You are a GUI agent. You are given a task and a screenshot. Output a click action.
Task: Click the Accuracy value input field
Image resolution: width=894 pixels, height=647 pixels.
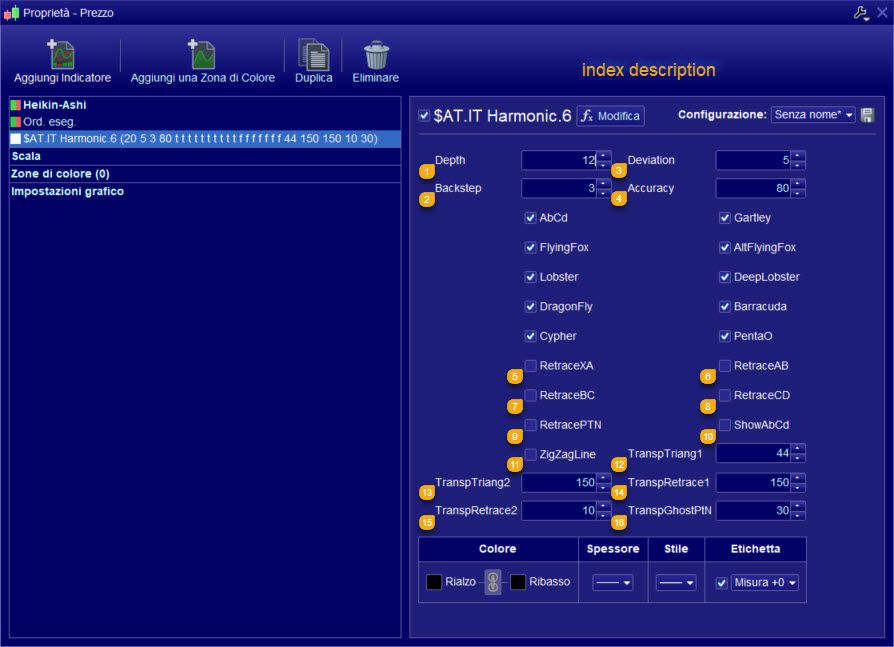pos(754,188)
